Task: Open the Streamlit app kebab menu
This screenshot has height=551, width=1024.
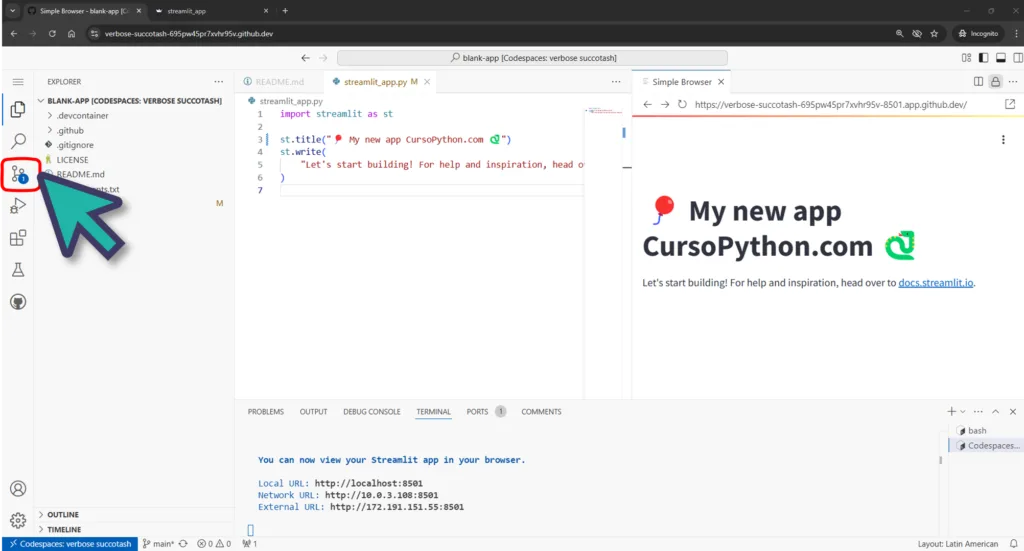Action: click(1003, 140)
